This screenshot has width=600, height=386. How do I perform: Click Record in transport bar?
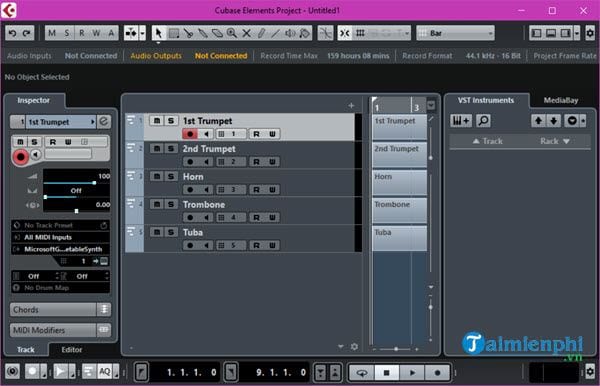437,372
